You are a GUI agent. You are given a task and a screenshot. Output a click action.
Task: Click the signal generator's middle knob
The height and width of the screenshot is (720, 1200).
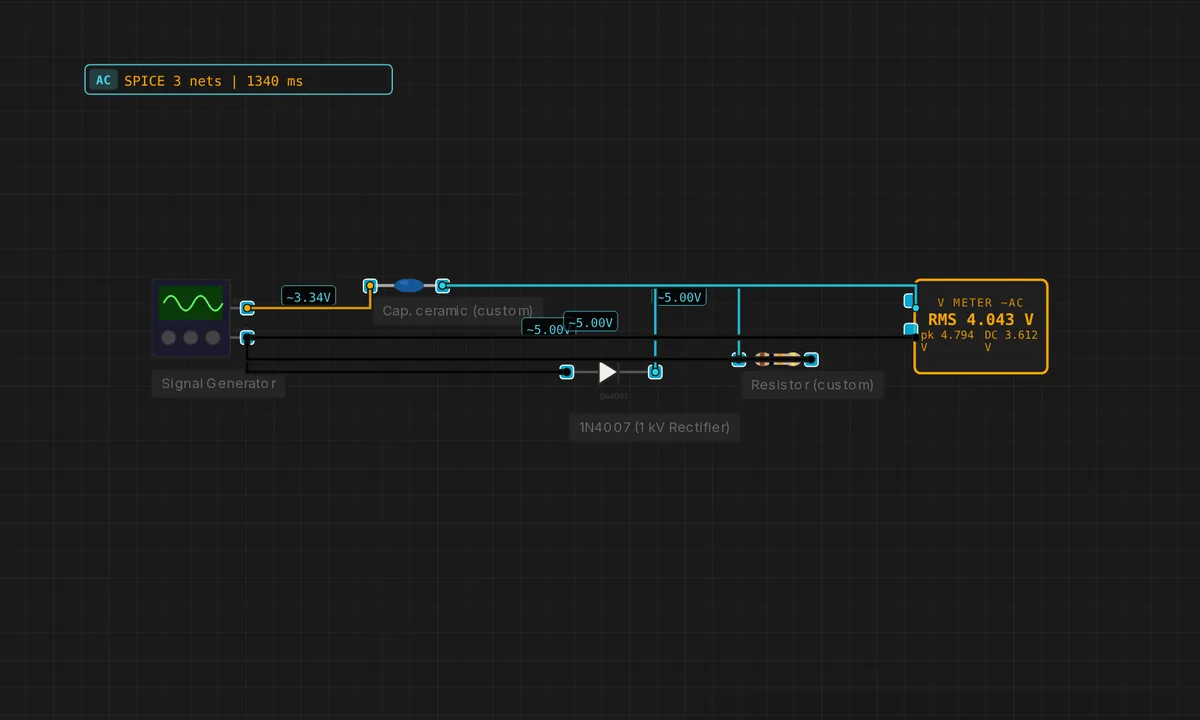(x=191, y=338)
